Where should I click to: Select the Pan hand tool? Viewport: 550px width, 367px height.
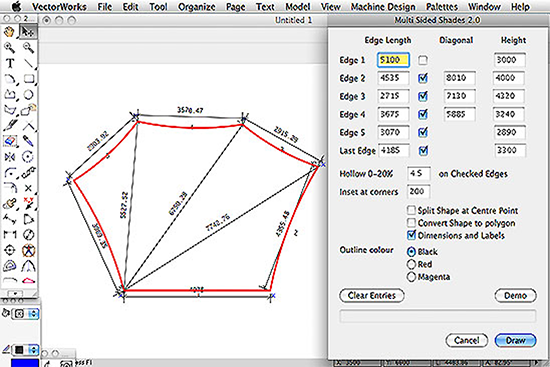pos(9,32)
